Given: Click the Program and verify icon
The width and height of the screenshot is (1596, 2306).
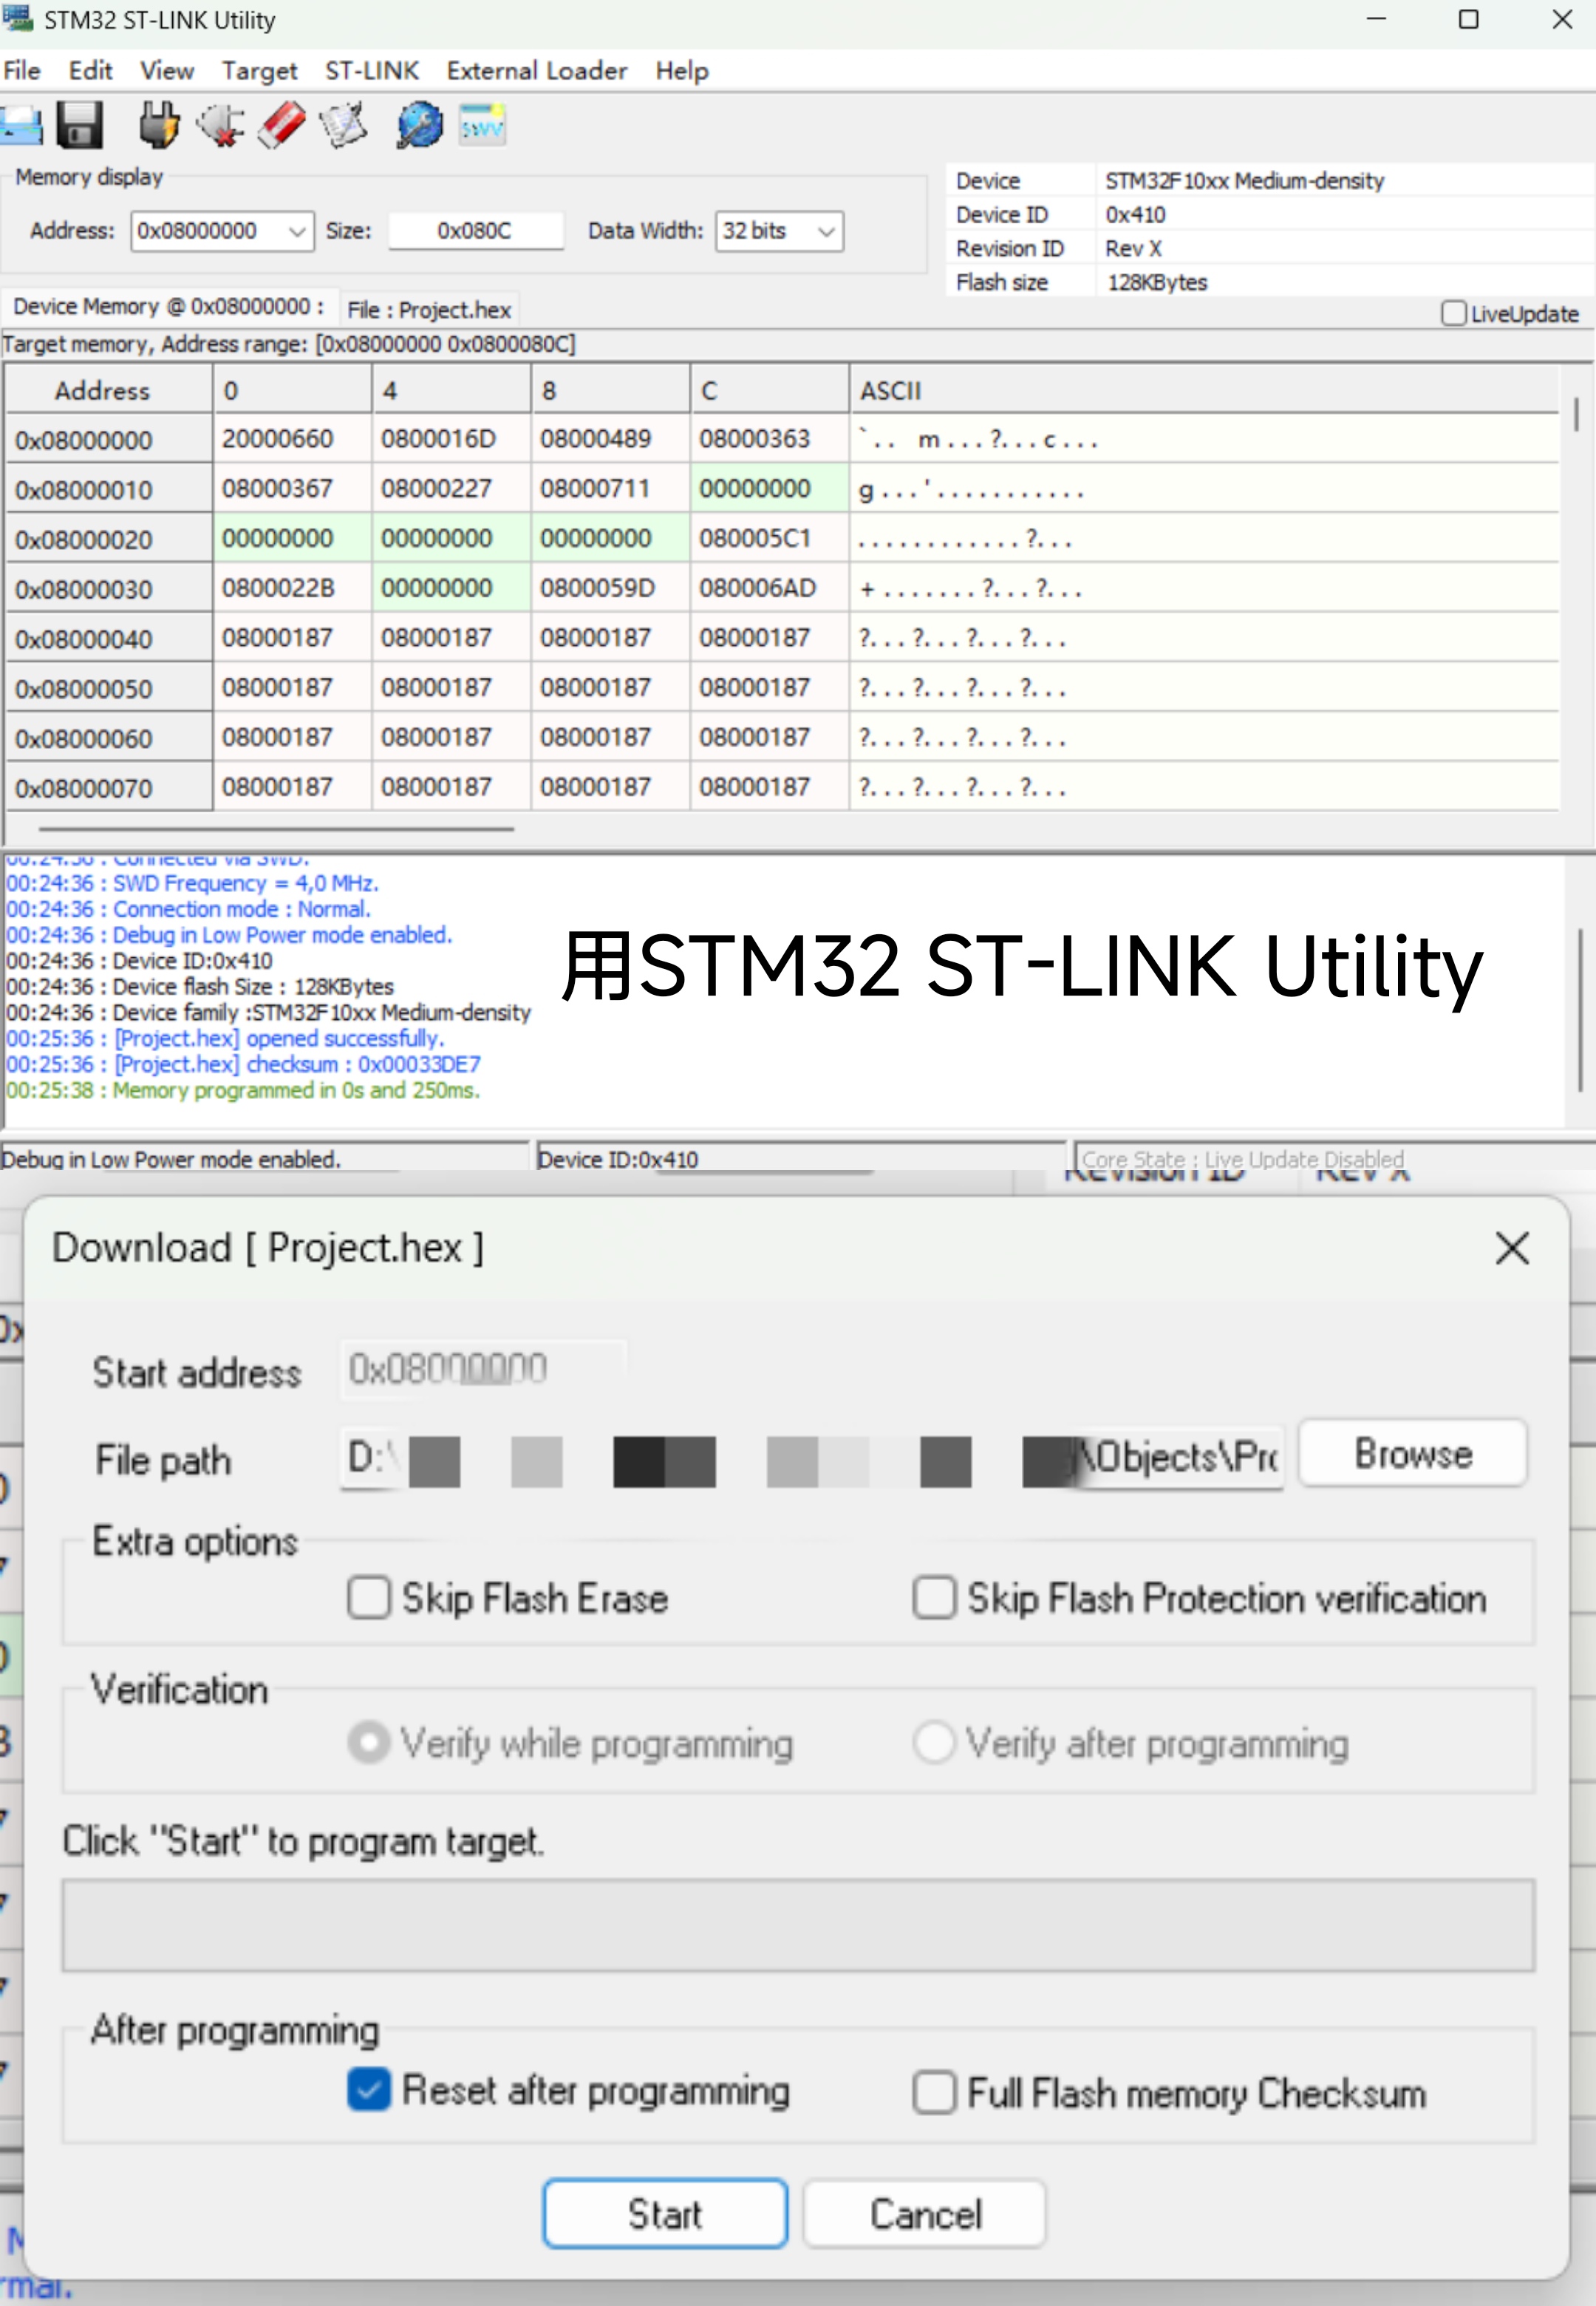Looking at the screenshot, I should 343,126.
